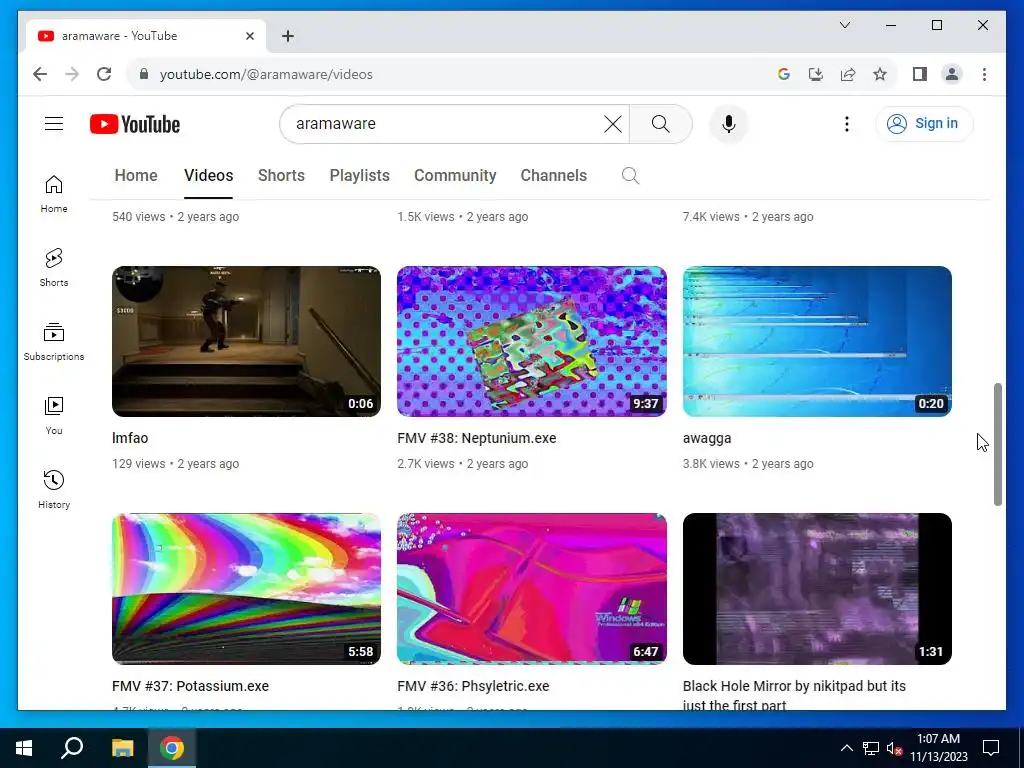Viewport: 1024px width, 768px height.
Task: Start voice search with microphone icon
Action: (x=729, y=124)
